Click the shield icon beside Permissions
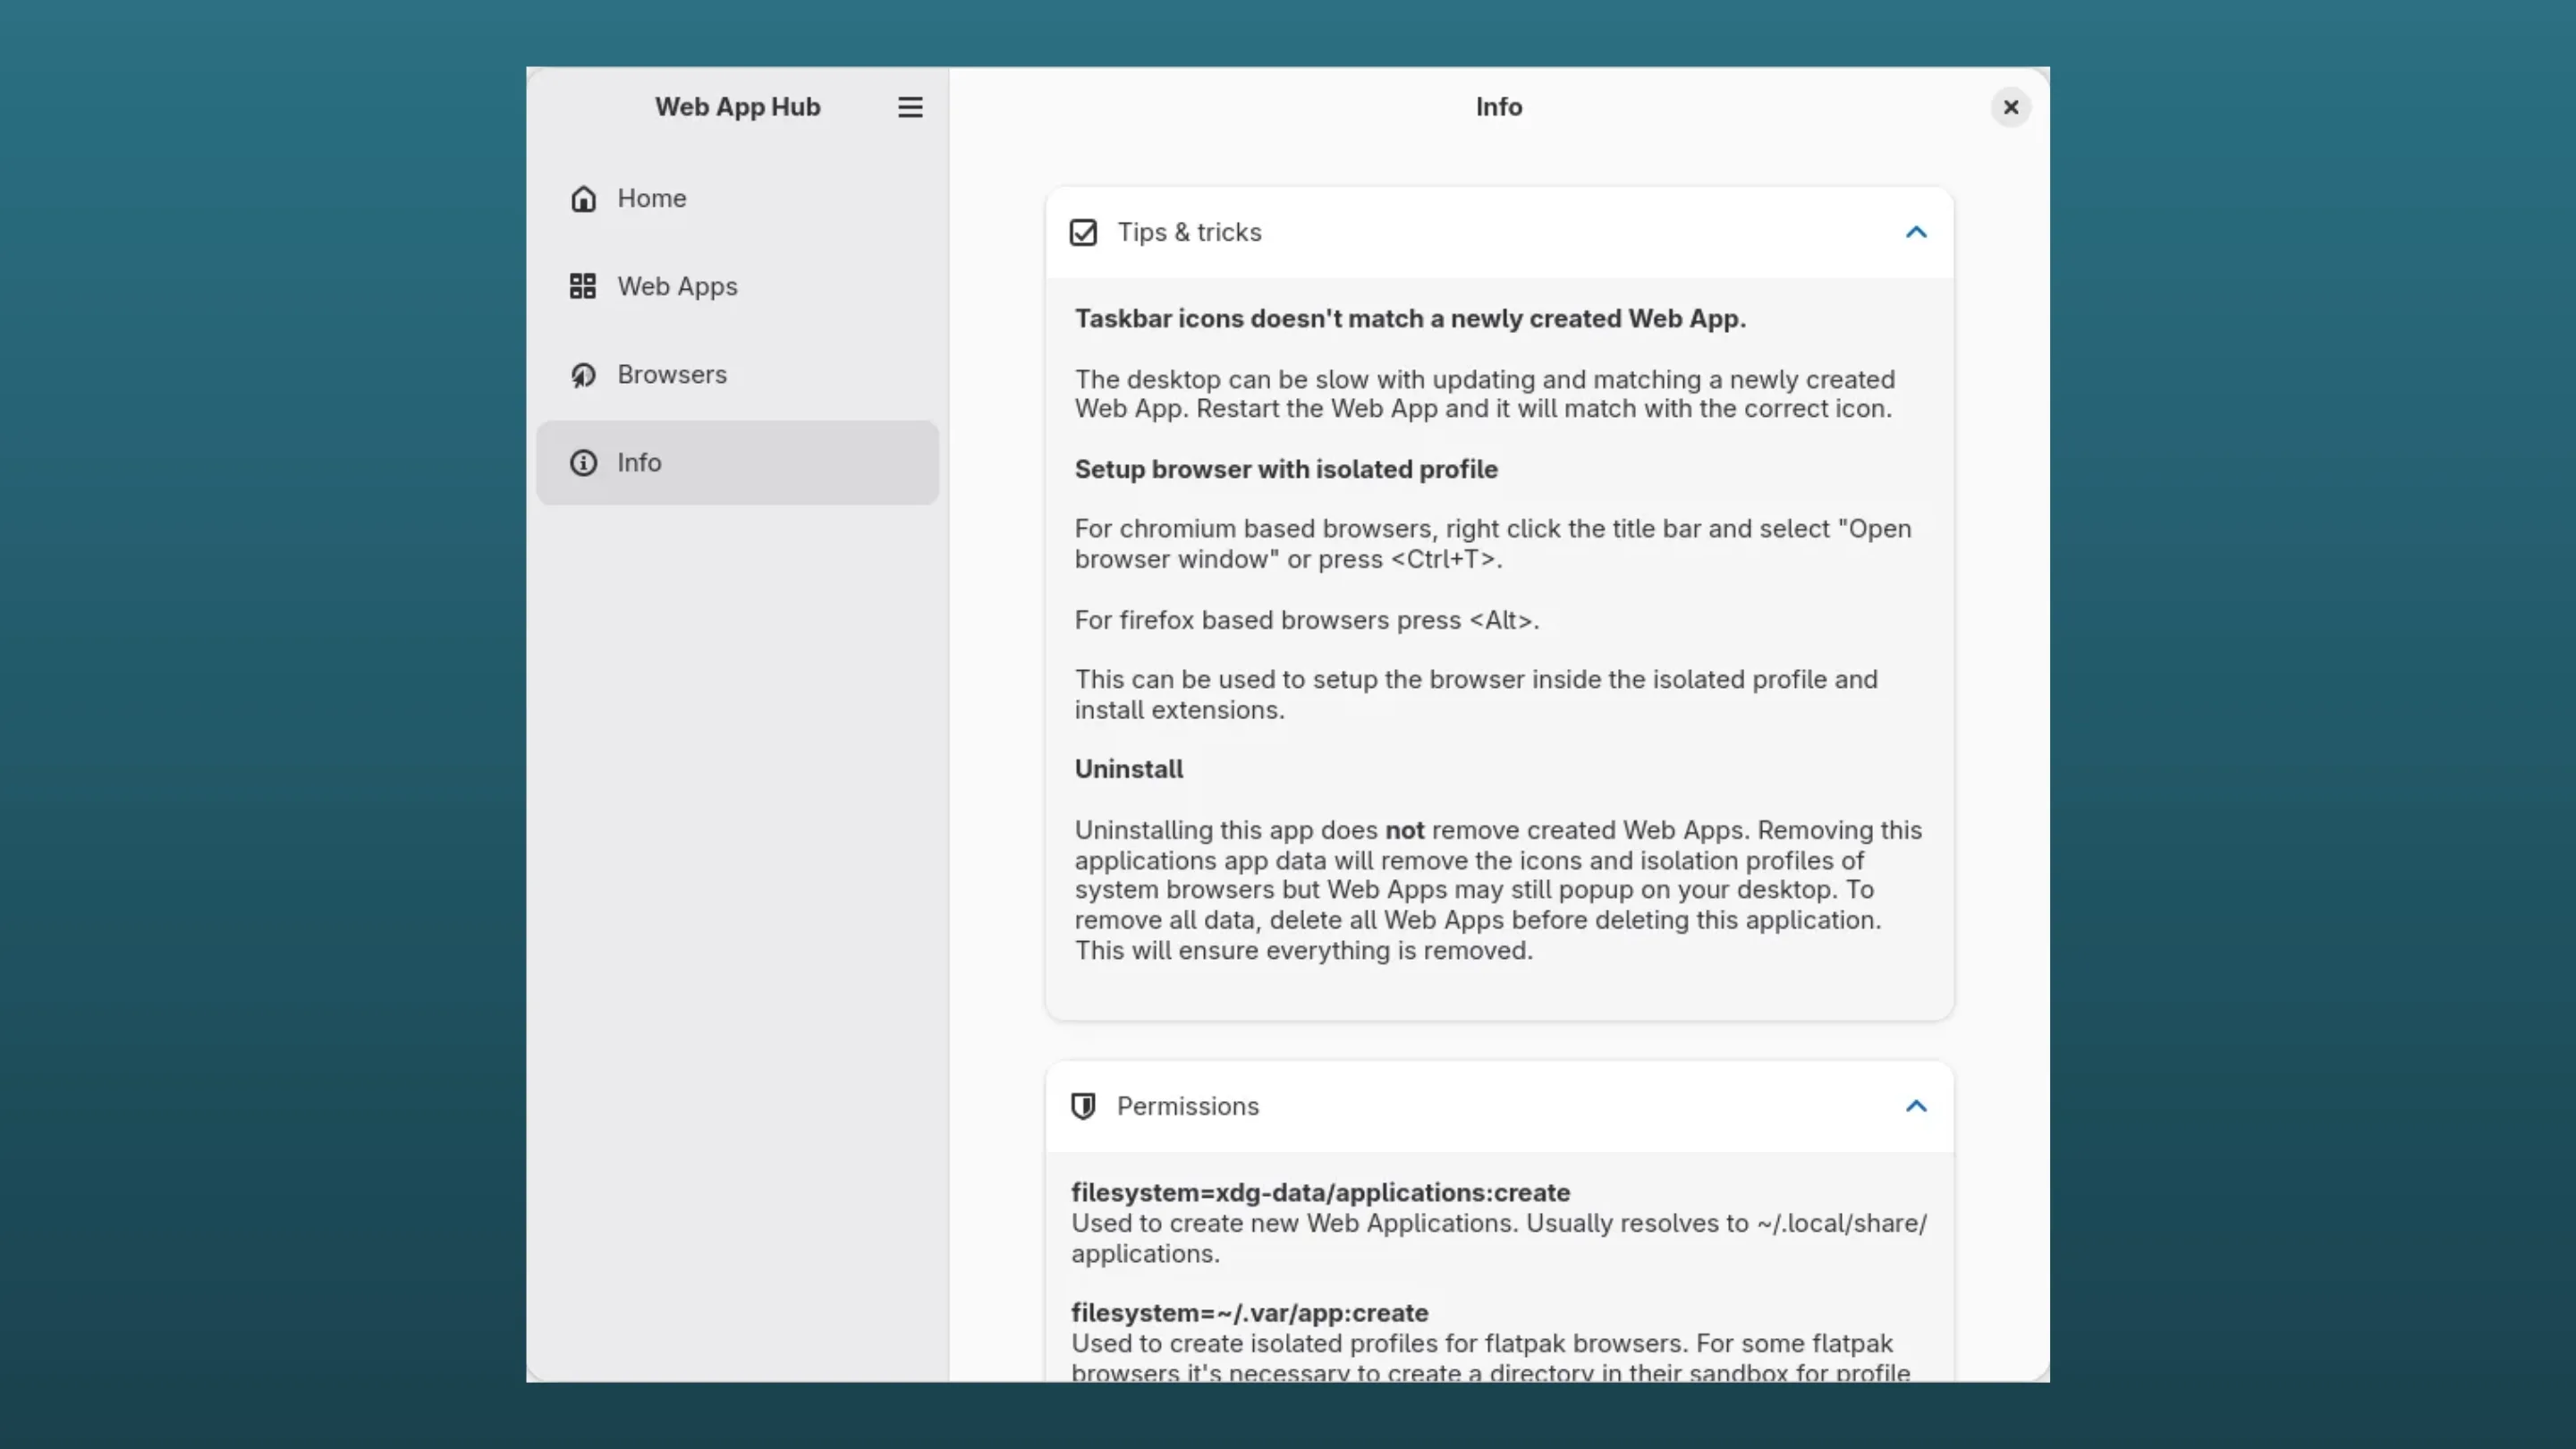 (x=1084, y=1106)
